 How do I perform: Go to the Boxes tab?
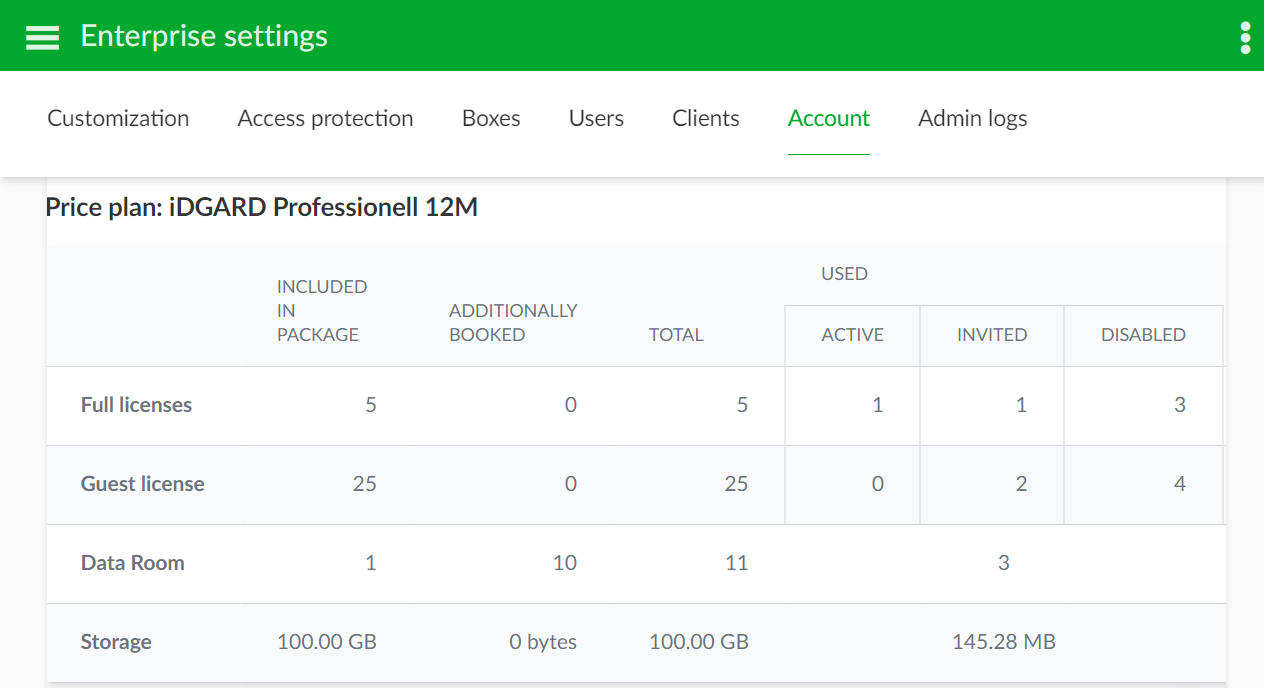pyautogui.click(x=491, y=118)
